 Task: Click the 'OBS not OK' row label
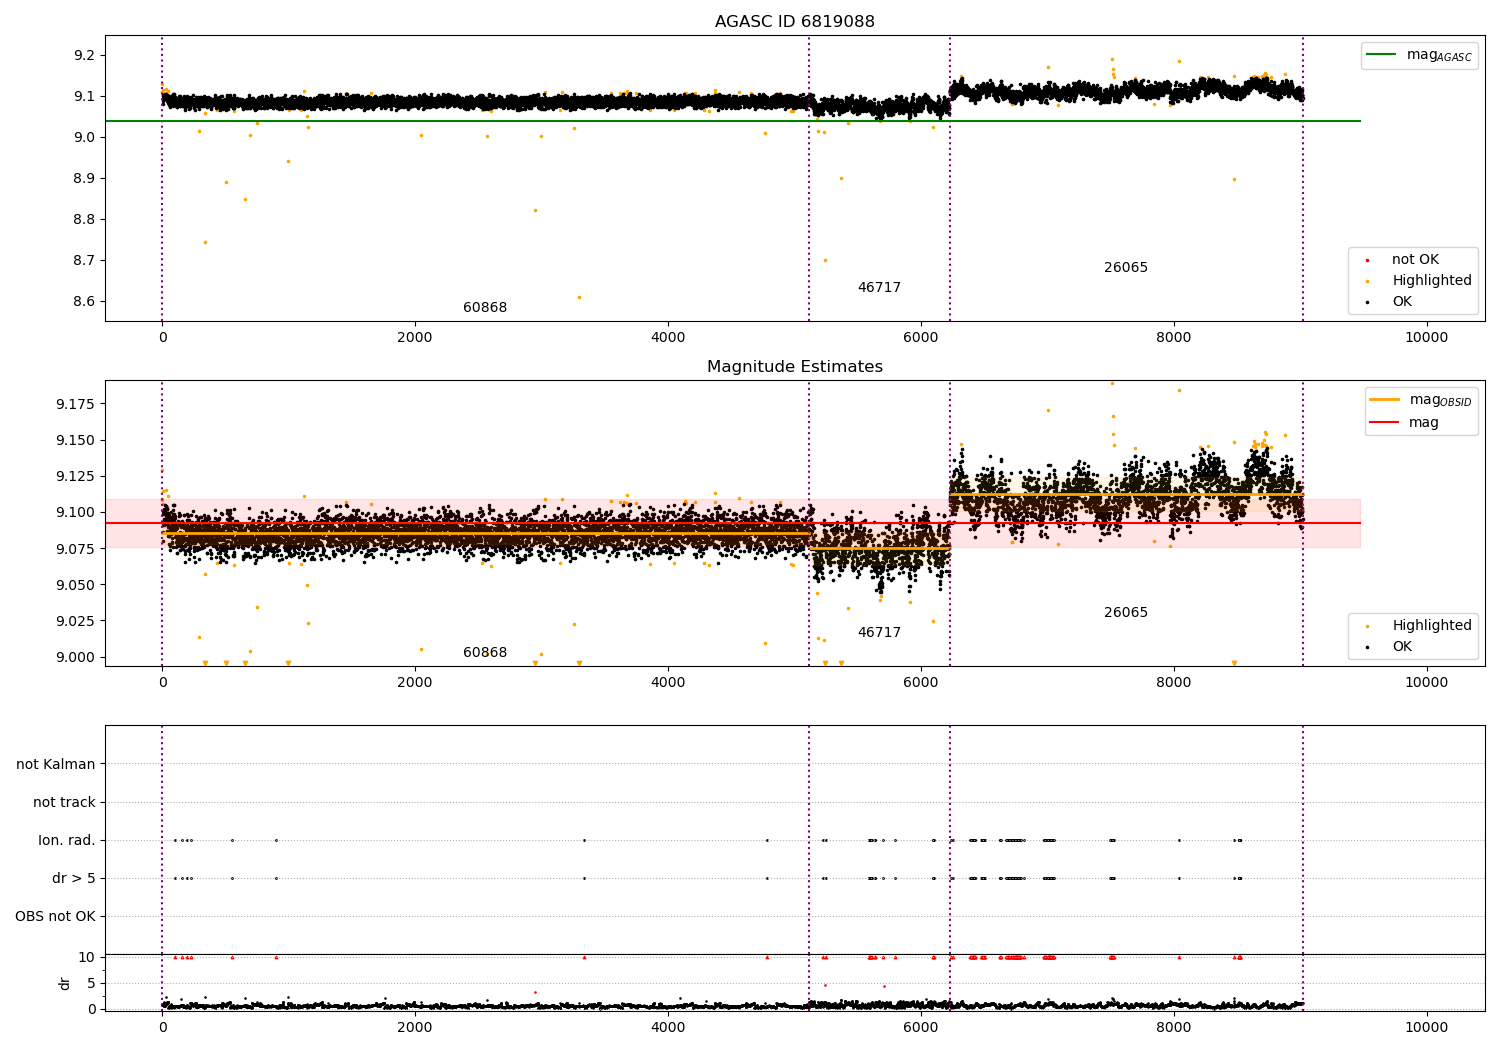pyautogui.click(x=55, y=916)
